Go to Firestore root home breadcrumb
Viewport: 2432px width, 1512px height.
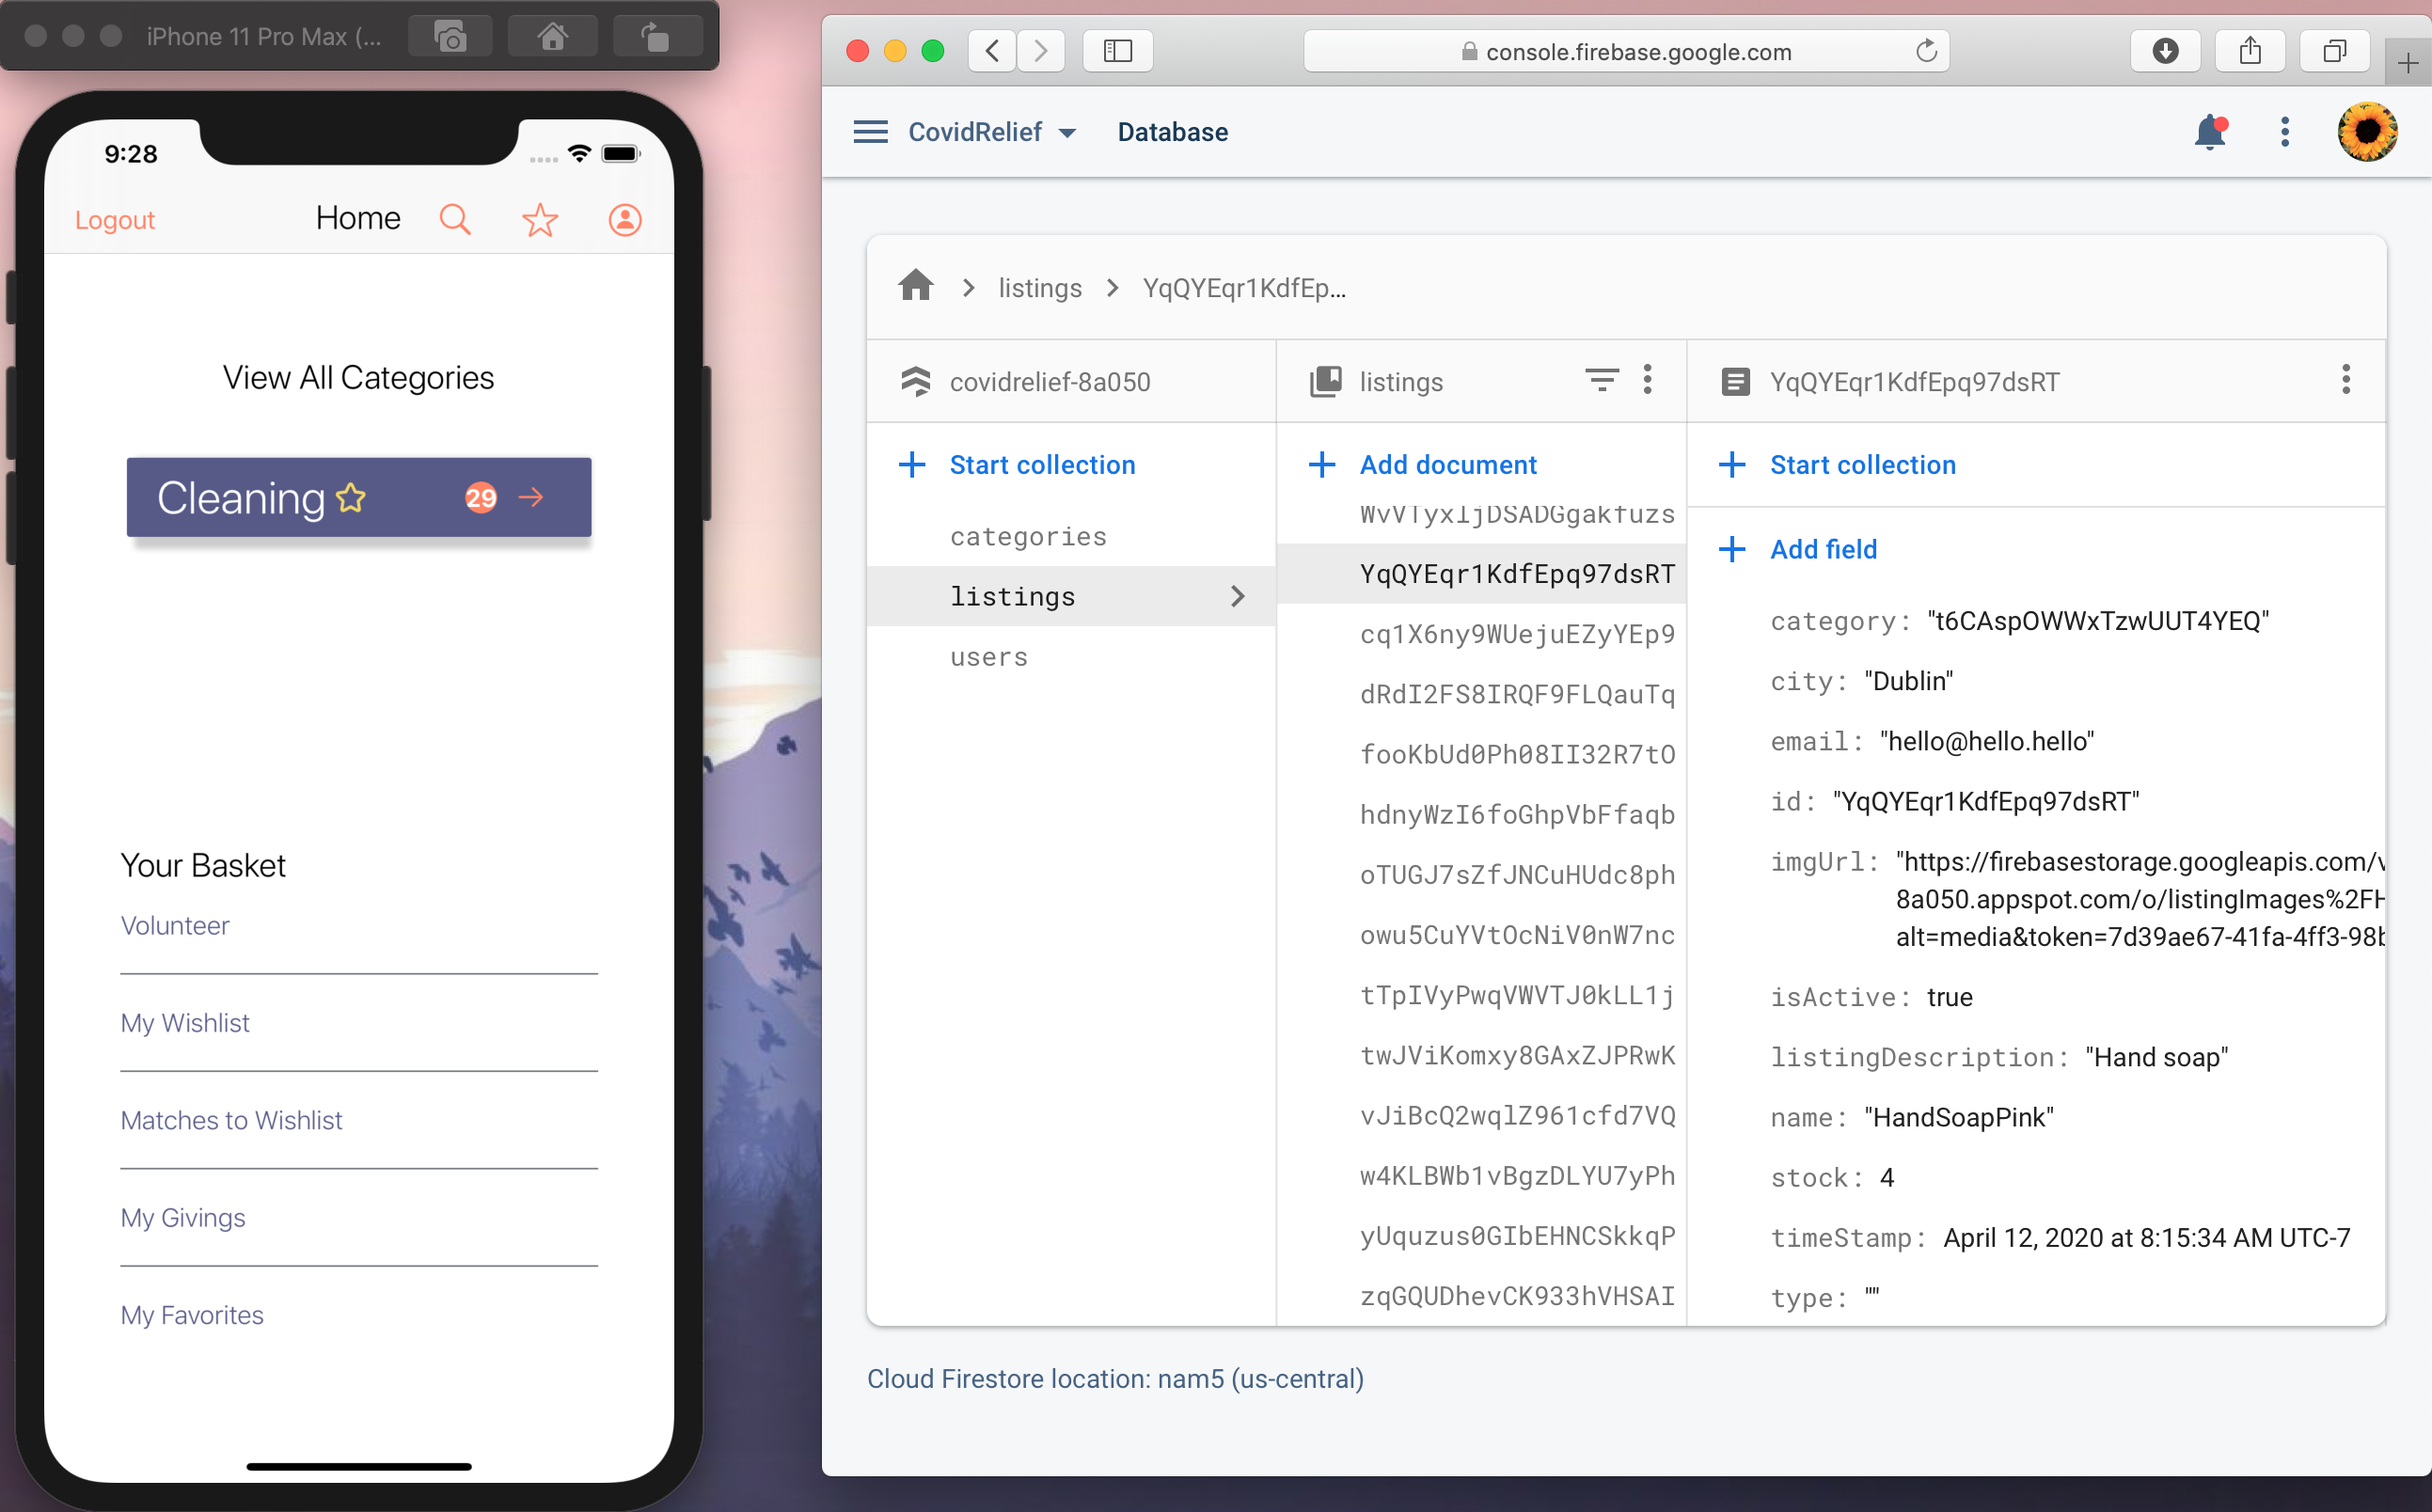(x=915, y=286)
